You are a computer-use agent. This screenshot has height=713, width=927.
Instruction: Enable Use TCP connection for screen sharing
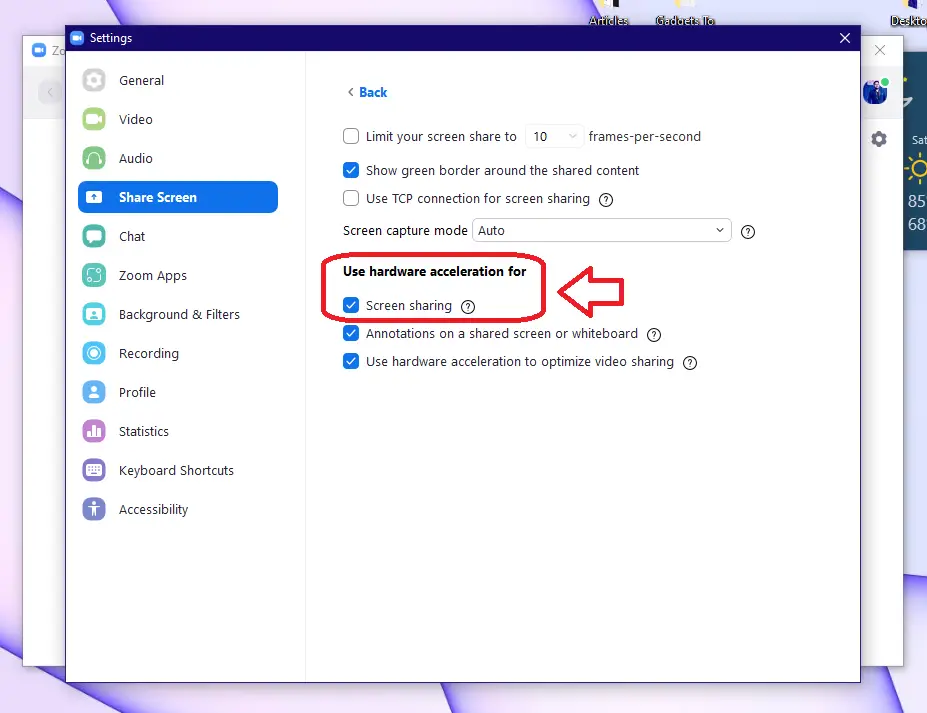pyautogui.click(x=351, y=198)
